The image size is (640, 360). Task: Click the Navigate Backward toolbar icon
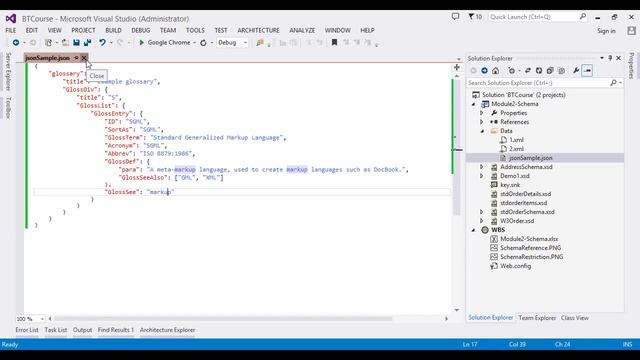coord(16,42)
